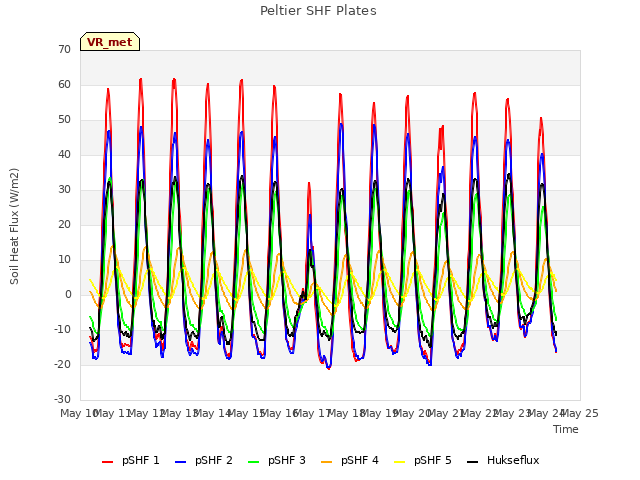Click the y-axis tick 60

click(64, 84)
